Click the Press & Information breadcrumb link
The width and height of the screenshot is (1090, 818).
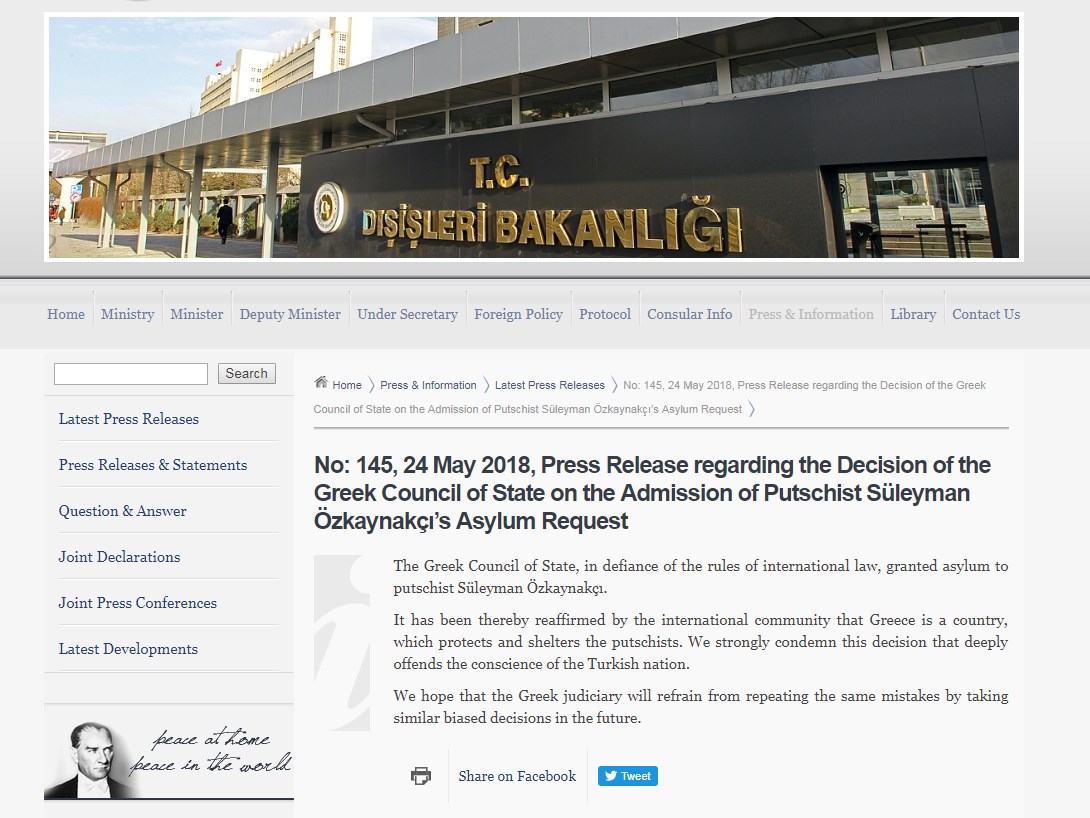[428, 385]
